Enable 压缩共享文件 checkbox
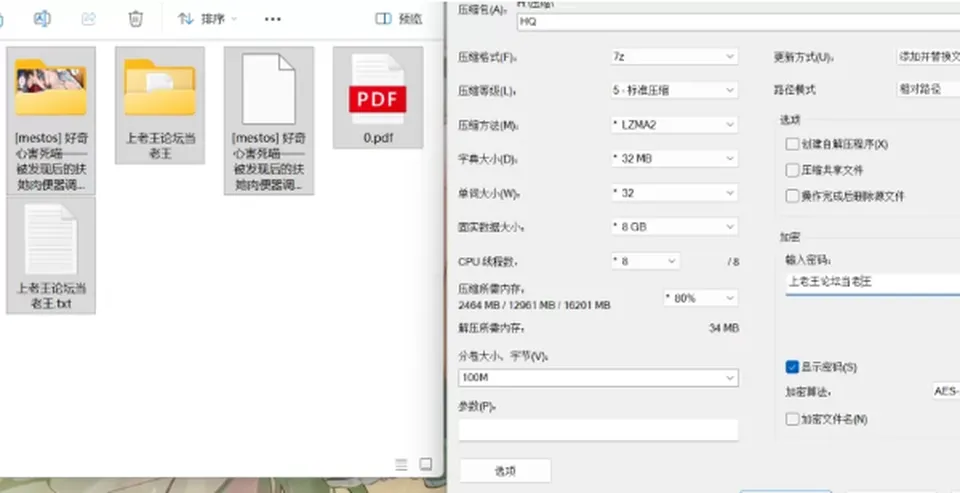Image resolution: width=960 pixels, height=493 pixels. 792,170
